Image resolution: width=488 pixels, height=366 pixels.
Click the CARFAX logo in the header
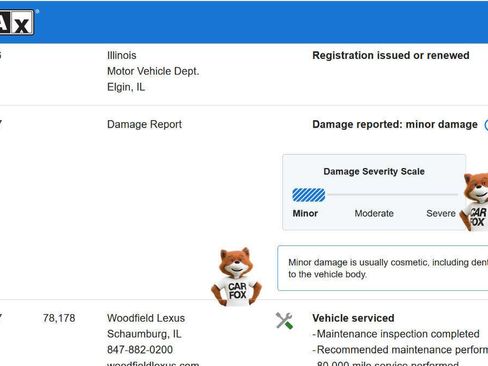tap(17, 22)
